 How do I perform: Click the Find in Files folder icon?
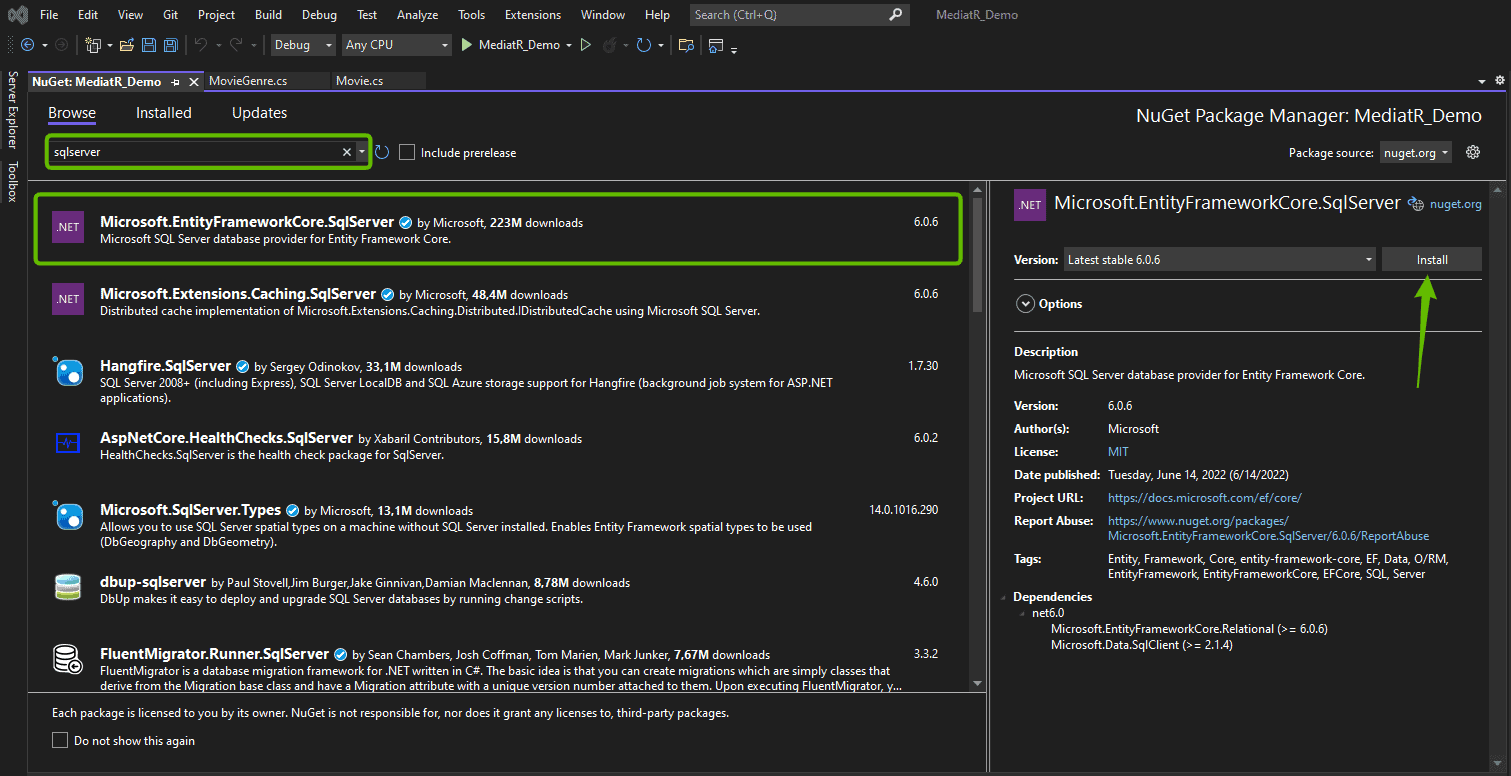tap(686, 45)
